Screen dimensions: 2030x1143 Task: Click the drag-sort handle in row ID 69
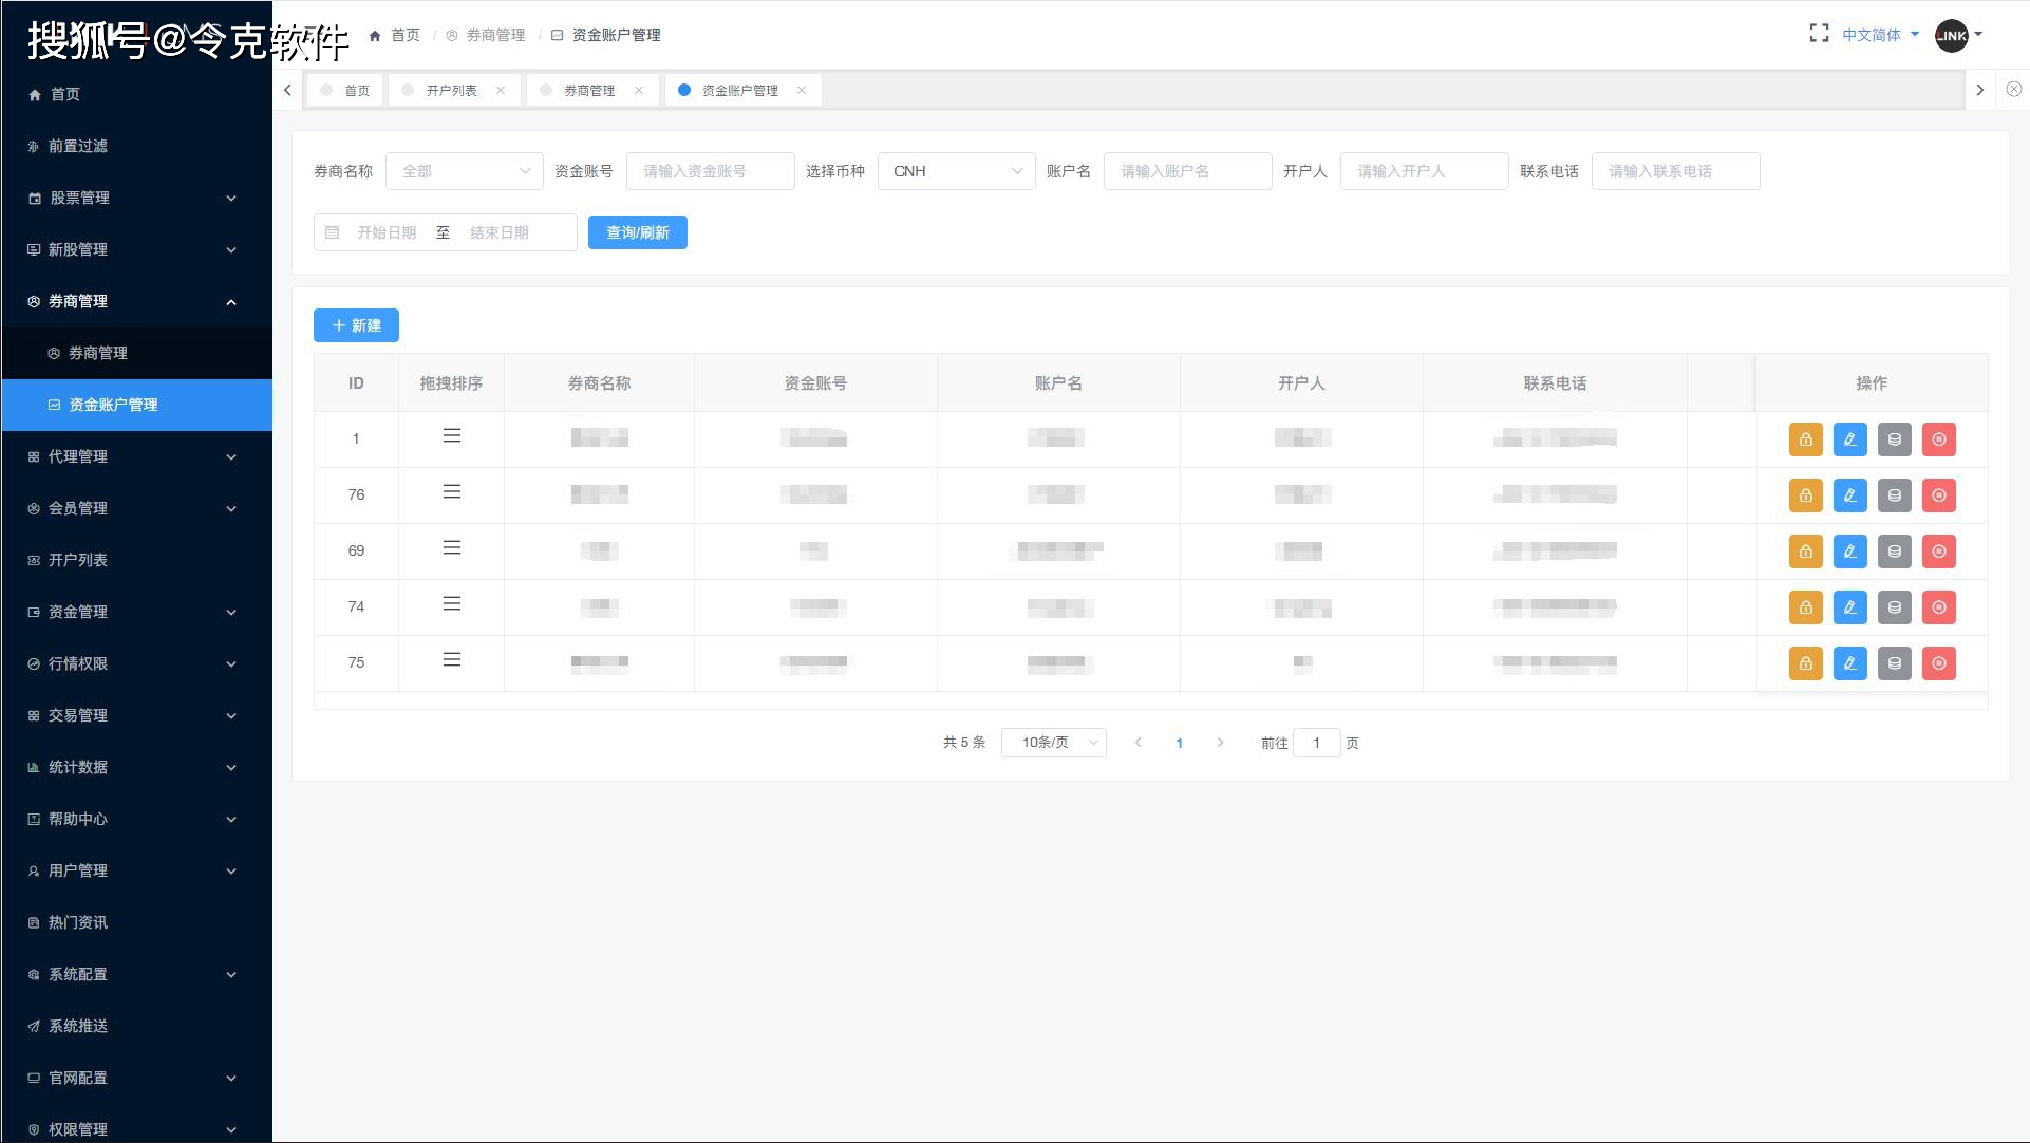click(x=452, y=548)
